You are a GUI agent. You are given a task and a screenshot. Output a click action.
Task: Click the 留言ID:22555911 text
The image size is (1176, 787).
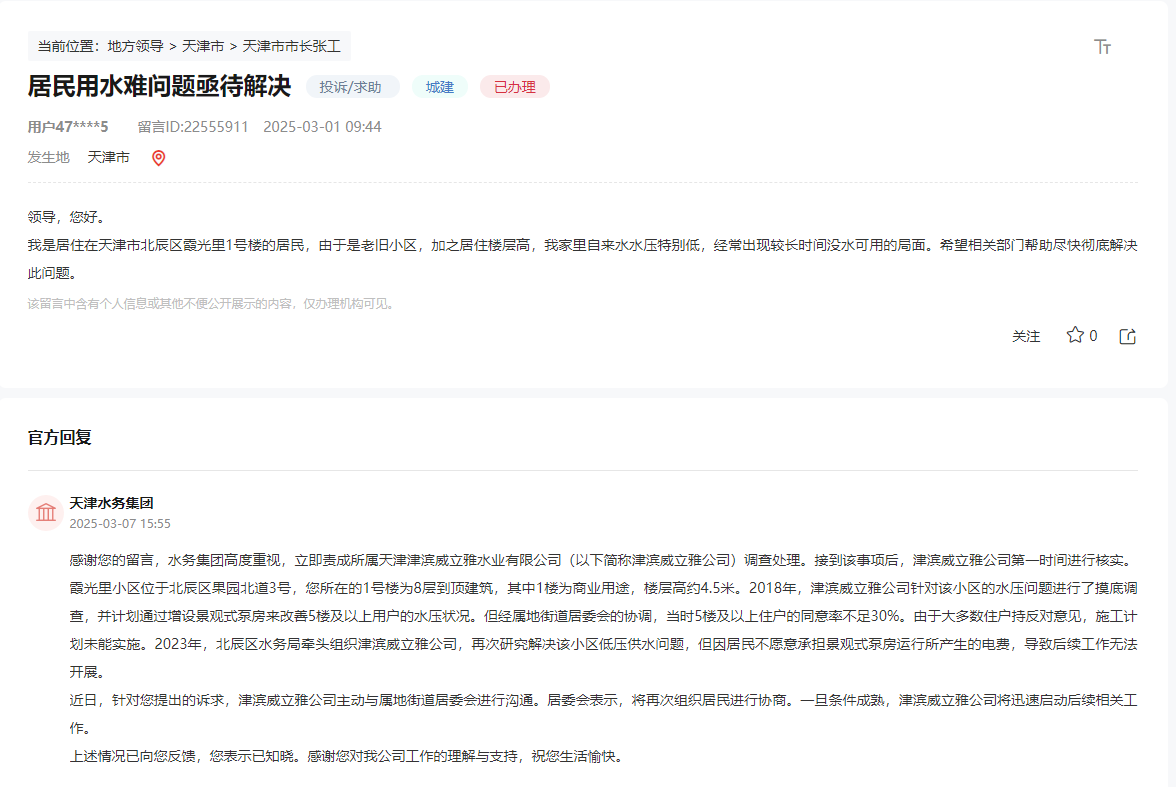pyautogui.click(x=193, y=127)
